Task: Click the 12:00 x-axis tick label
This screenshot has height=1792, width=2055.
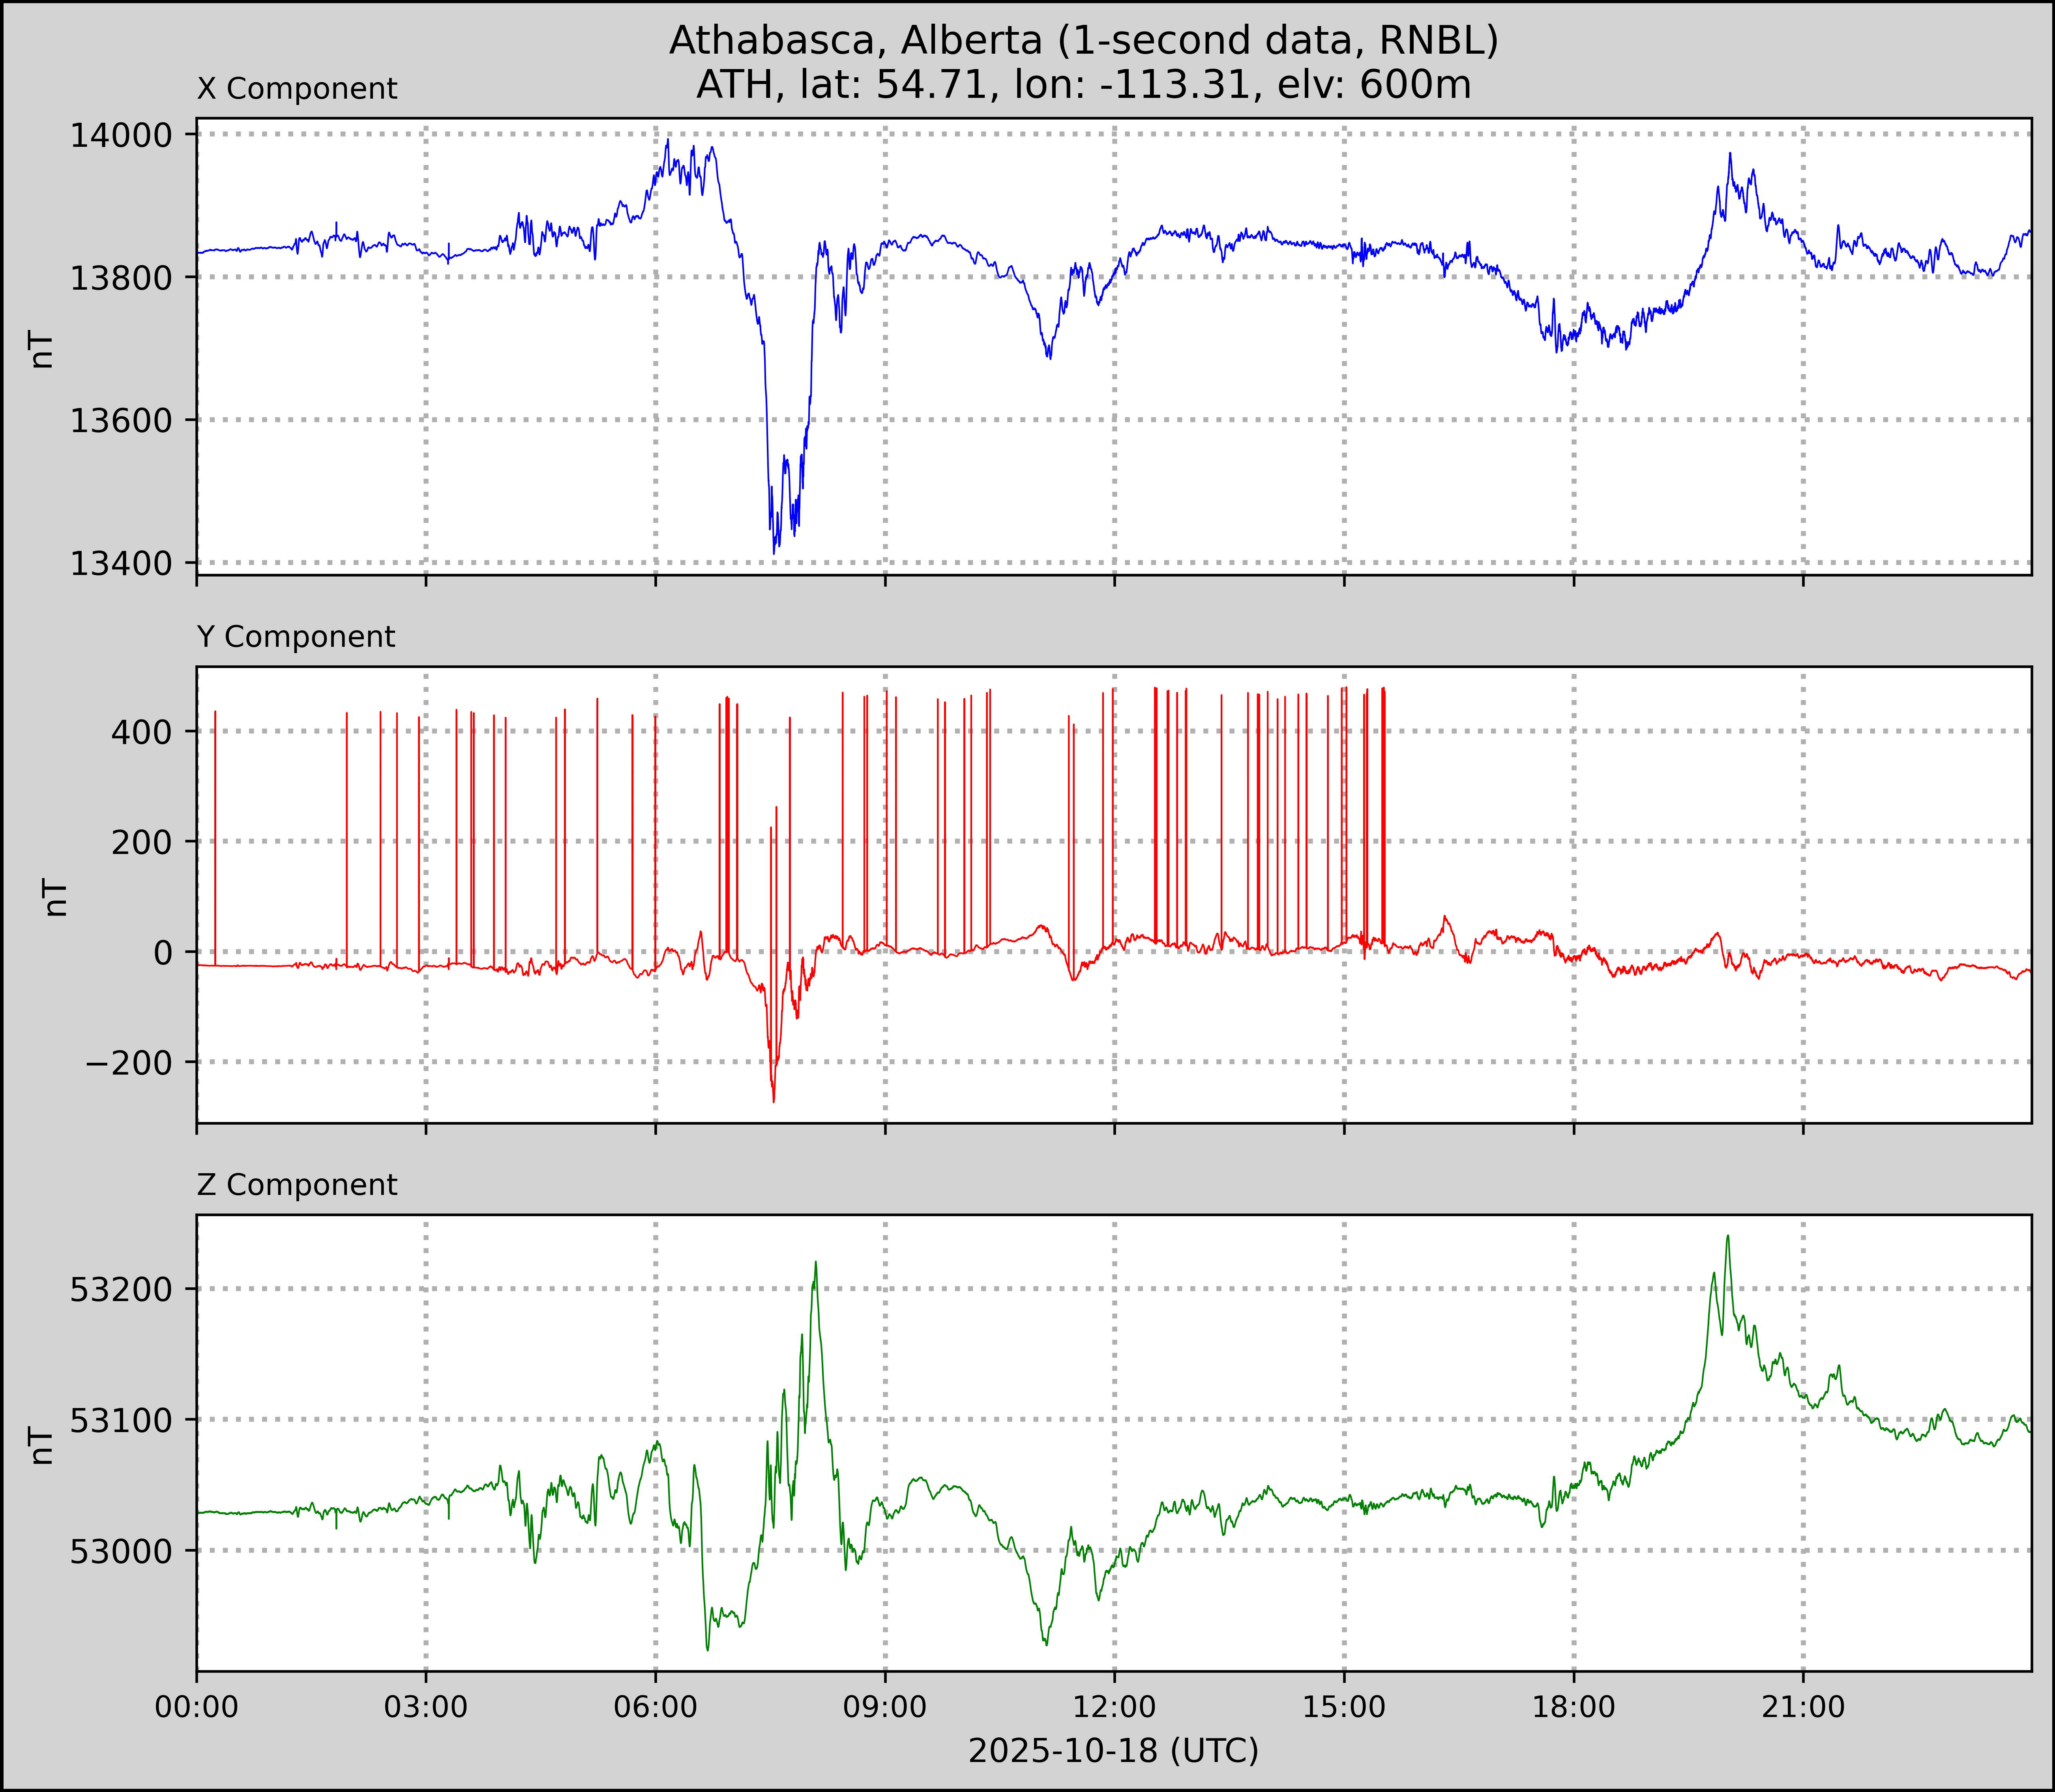Action: [1114, 1707]
